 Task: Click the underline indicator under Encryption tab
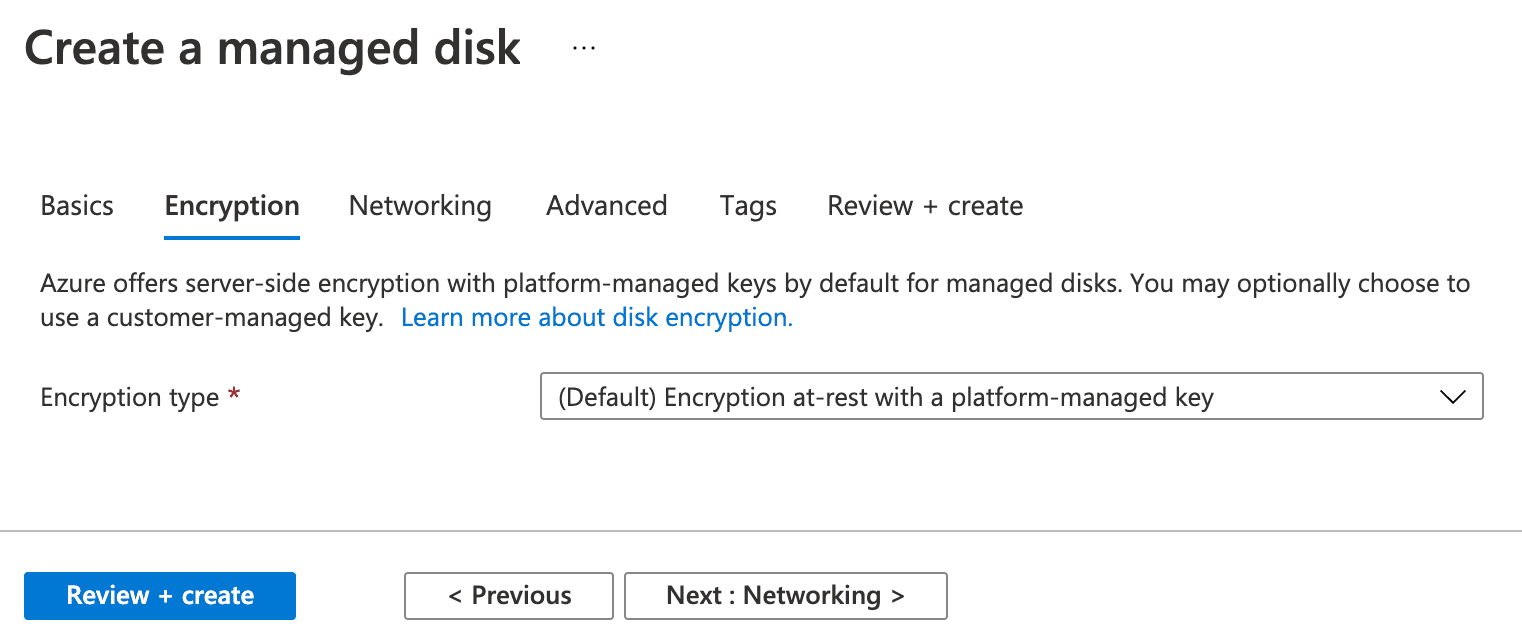coord(231,237)
